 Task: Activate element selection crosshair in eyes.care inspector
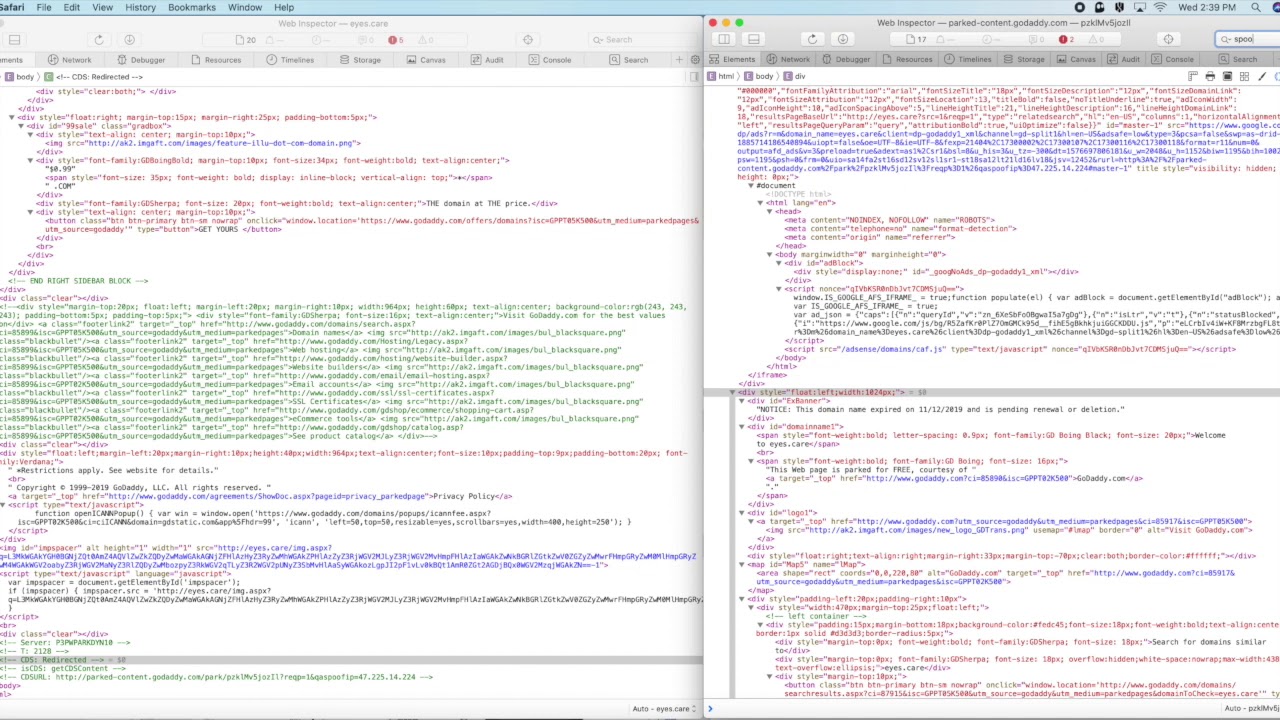(x=528, y=40)
